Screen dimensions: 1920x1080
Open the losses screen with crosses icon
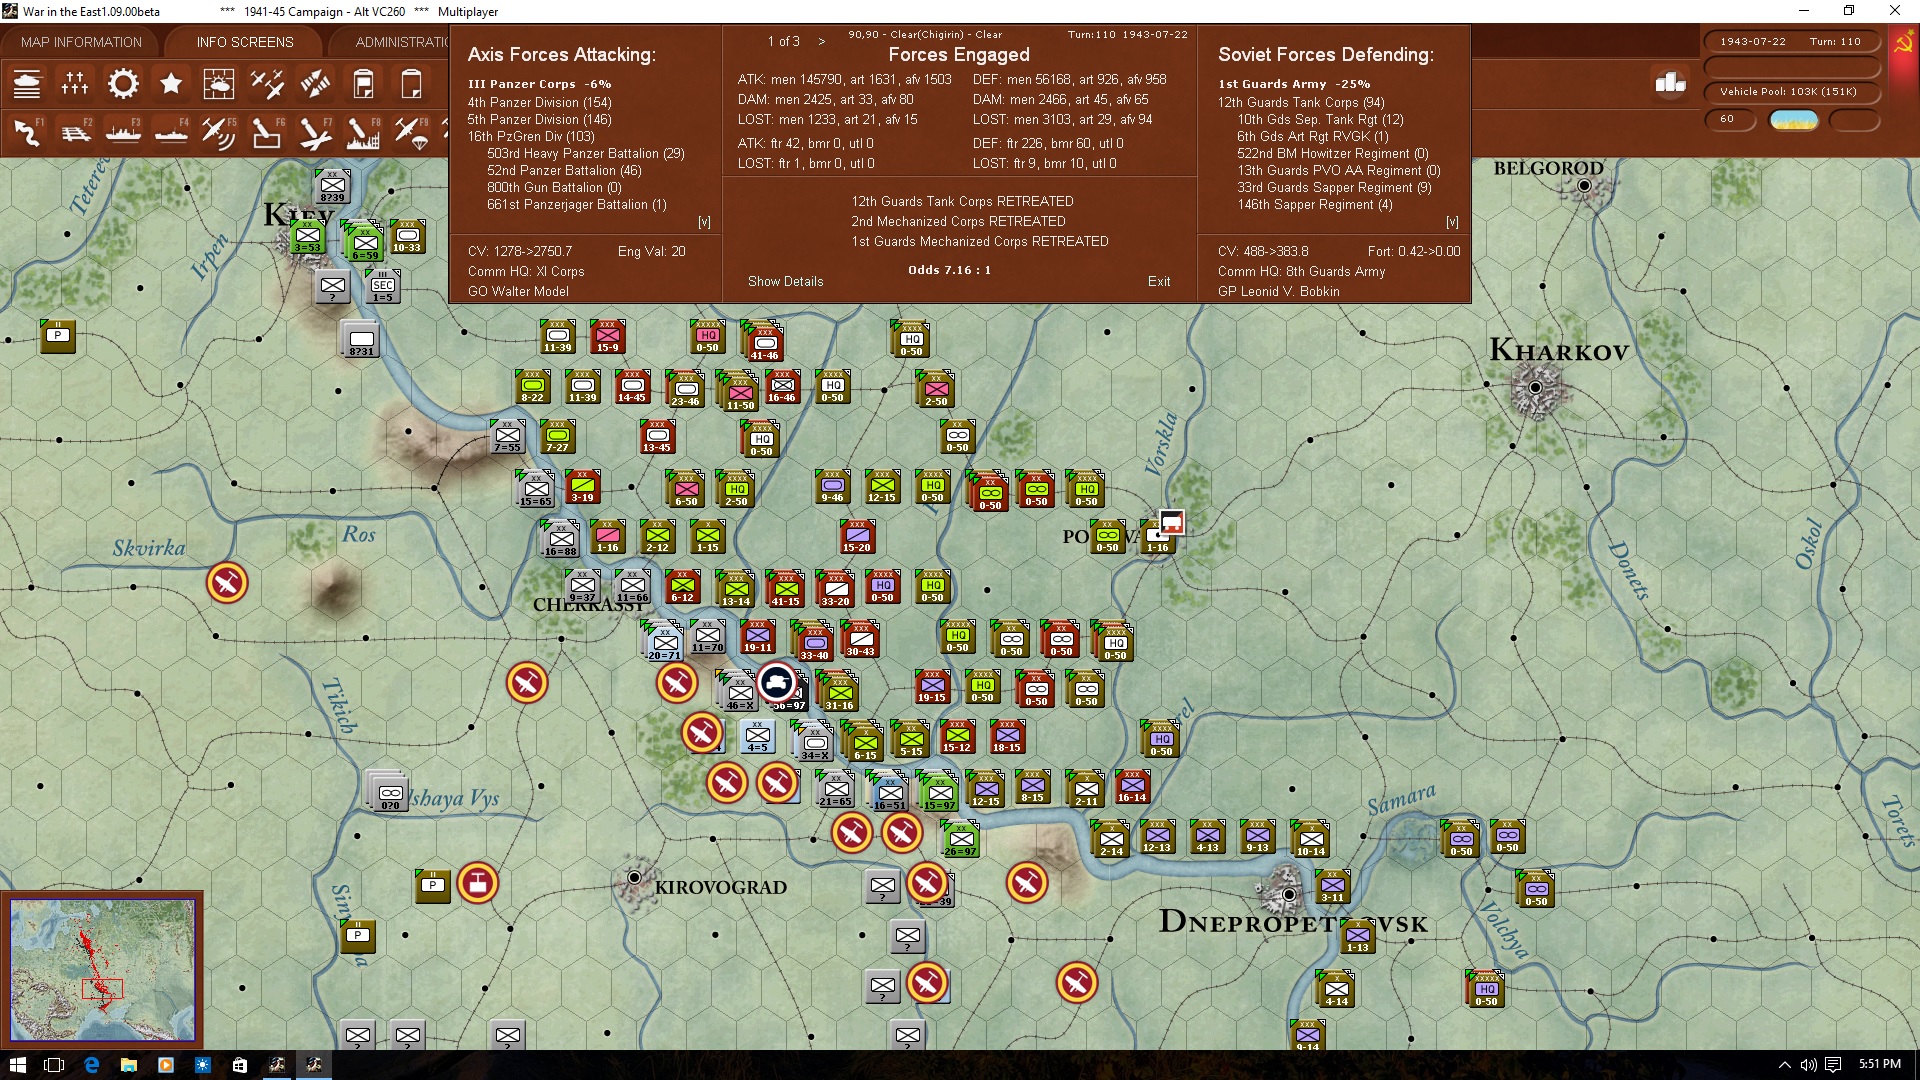75,84
